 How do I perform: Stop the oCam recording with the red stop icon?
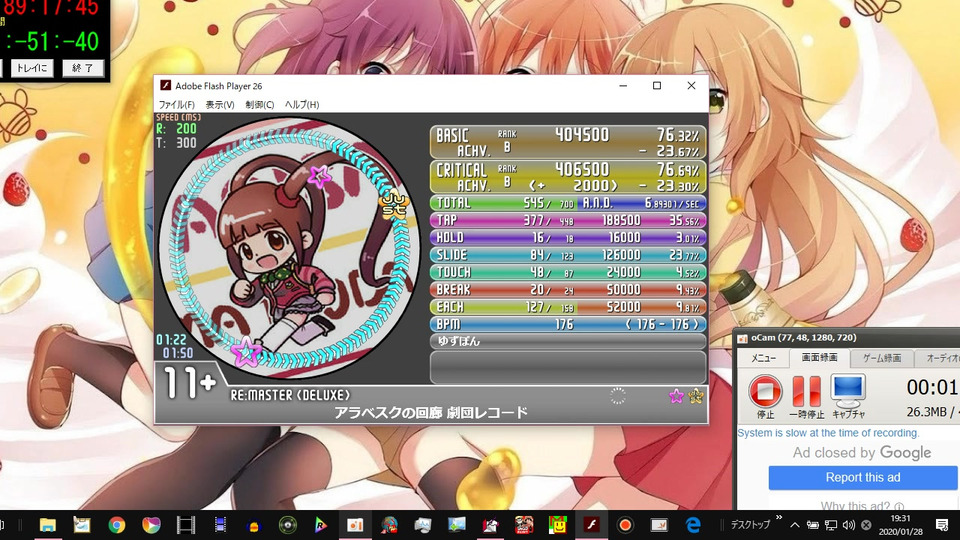pos(765,391)
